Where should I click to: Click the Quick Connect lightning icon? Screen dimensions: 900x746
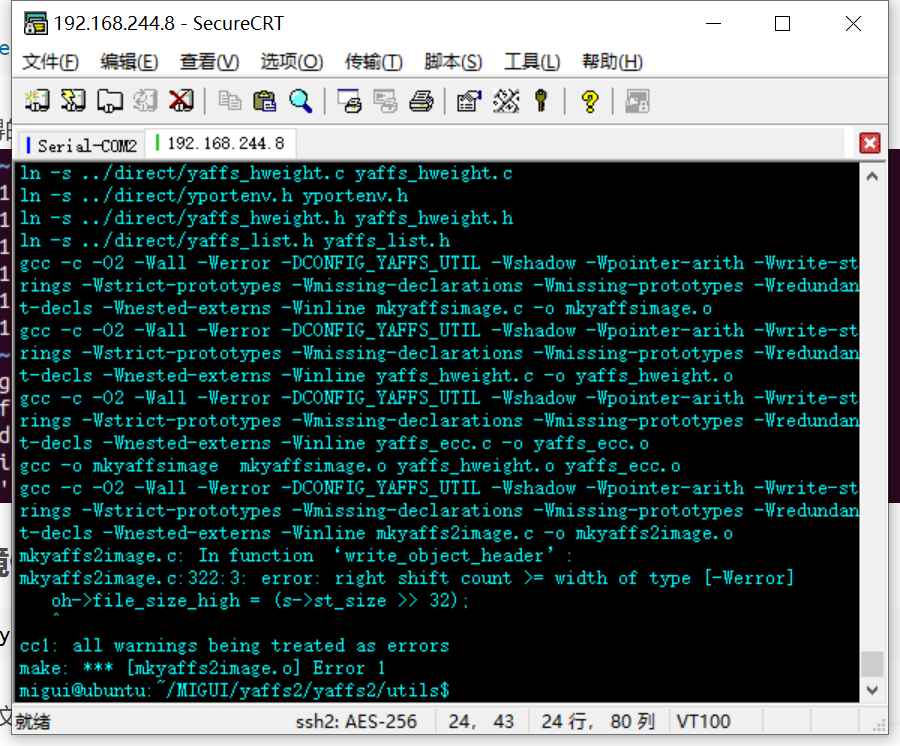tap(73, 101)
